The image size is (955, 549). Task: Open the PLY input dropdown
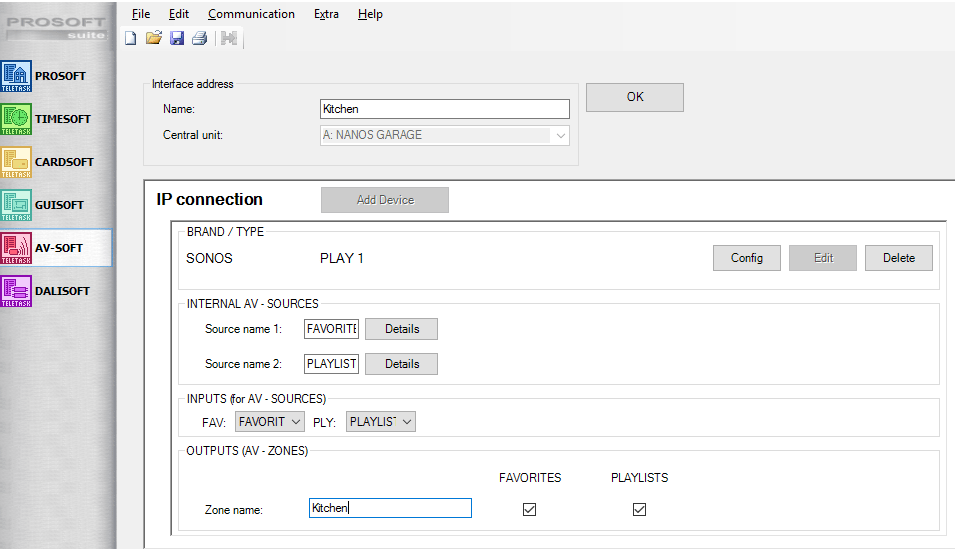coord(380,422)
